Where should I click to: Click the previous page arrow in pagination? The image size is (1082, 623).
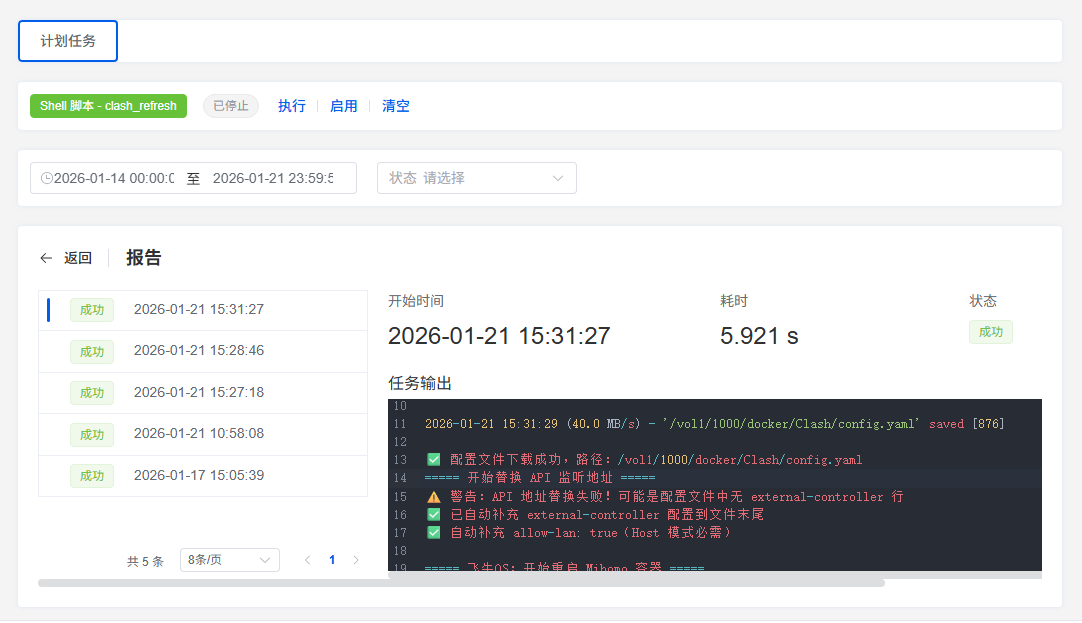[307, 560]
